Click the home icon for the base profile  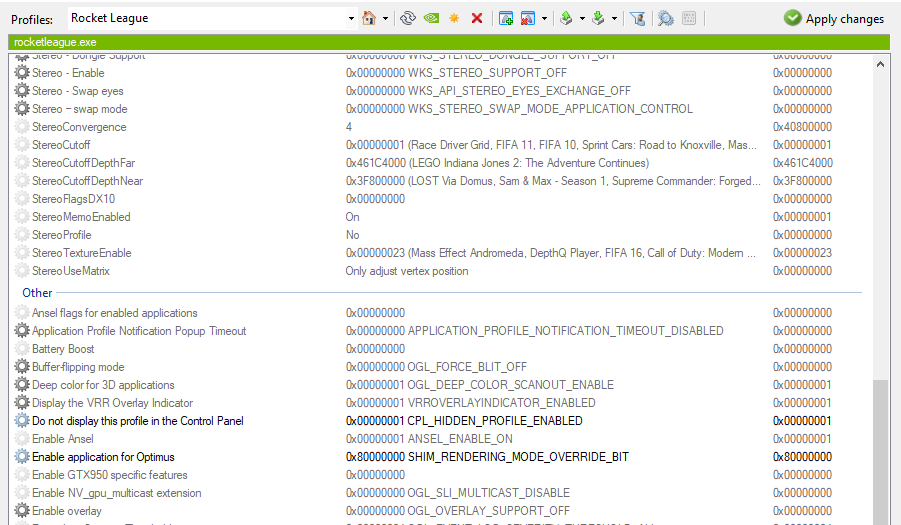[369, 18]
